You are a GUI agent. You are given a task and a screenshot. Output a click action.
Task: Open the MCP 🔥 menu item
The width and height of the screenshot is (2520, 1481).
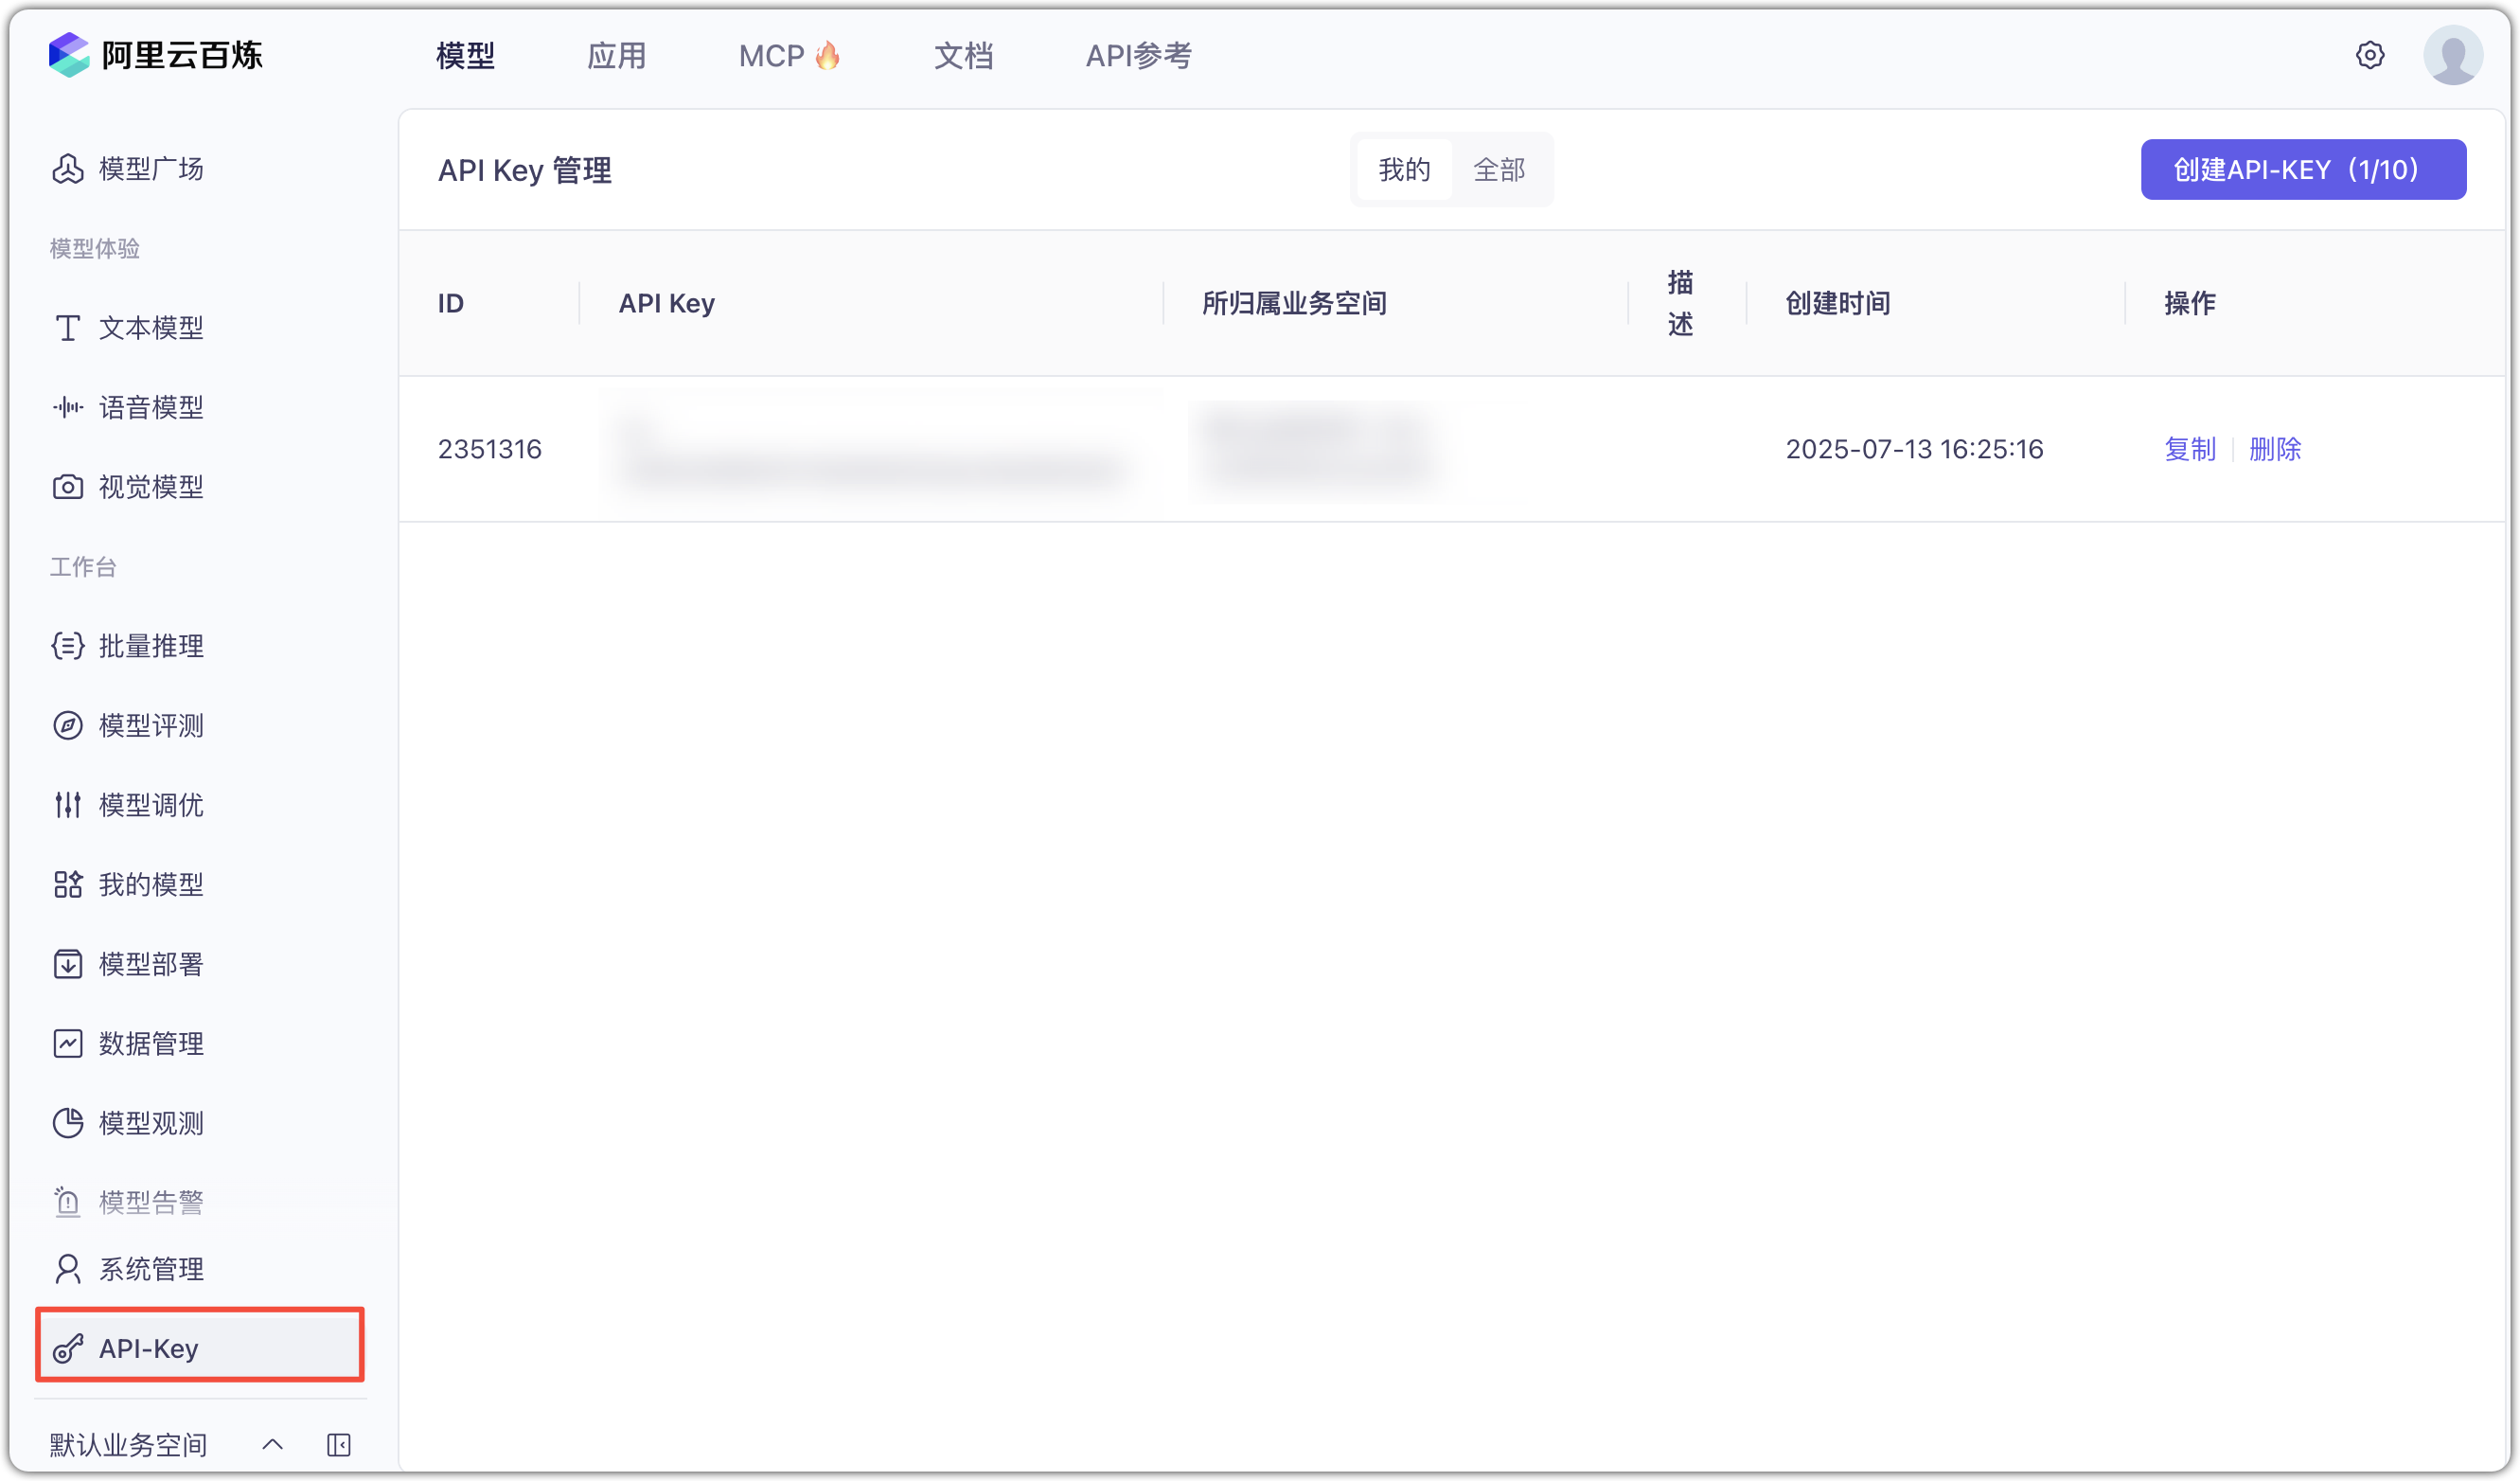[789, 55]
